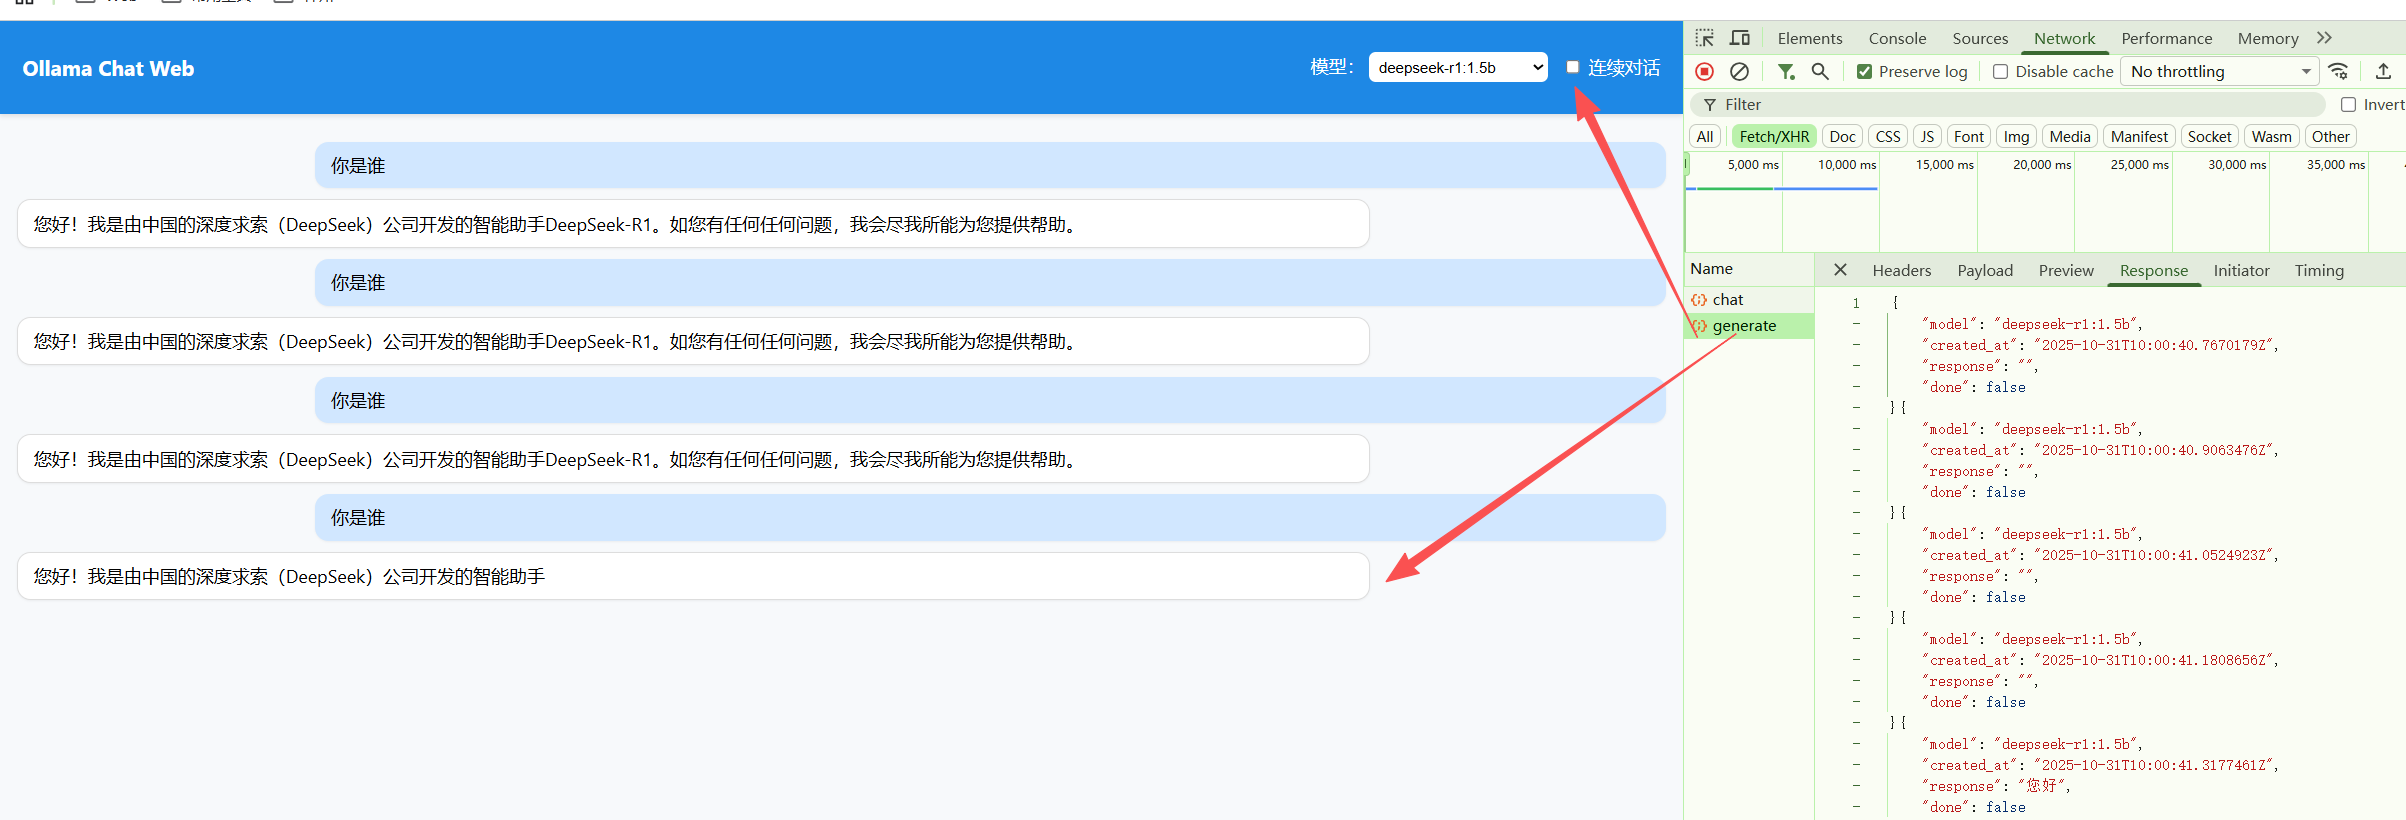
Task: Open the Memory tab
Action: [2267, 38]
